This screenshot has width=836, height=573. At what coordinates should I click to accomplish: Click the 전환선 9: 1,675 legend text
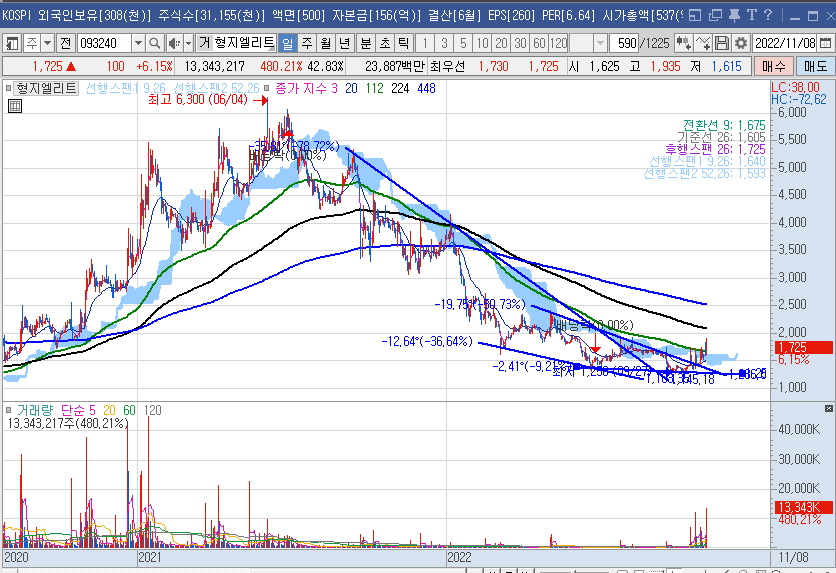point(724,125)
